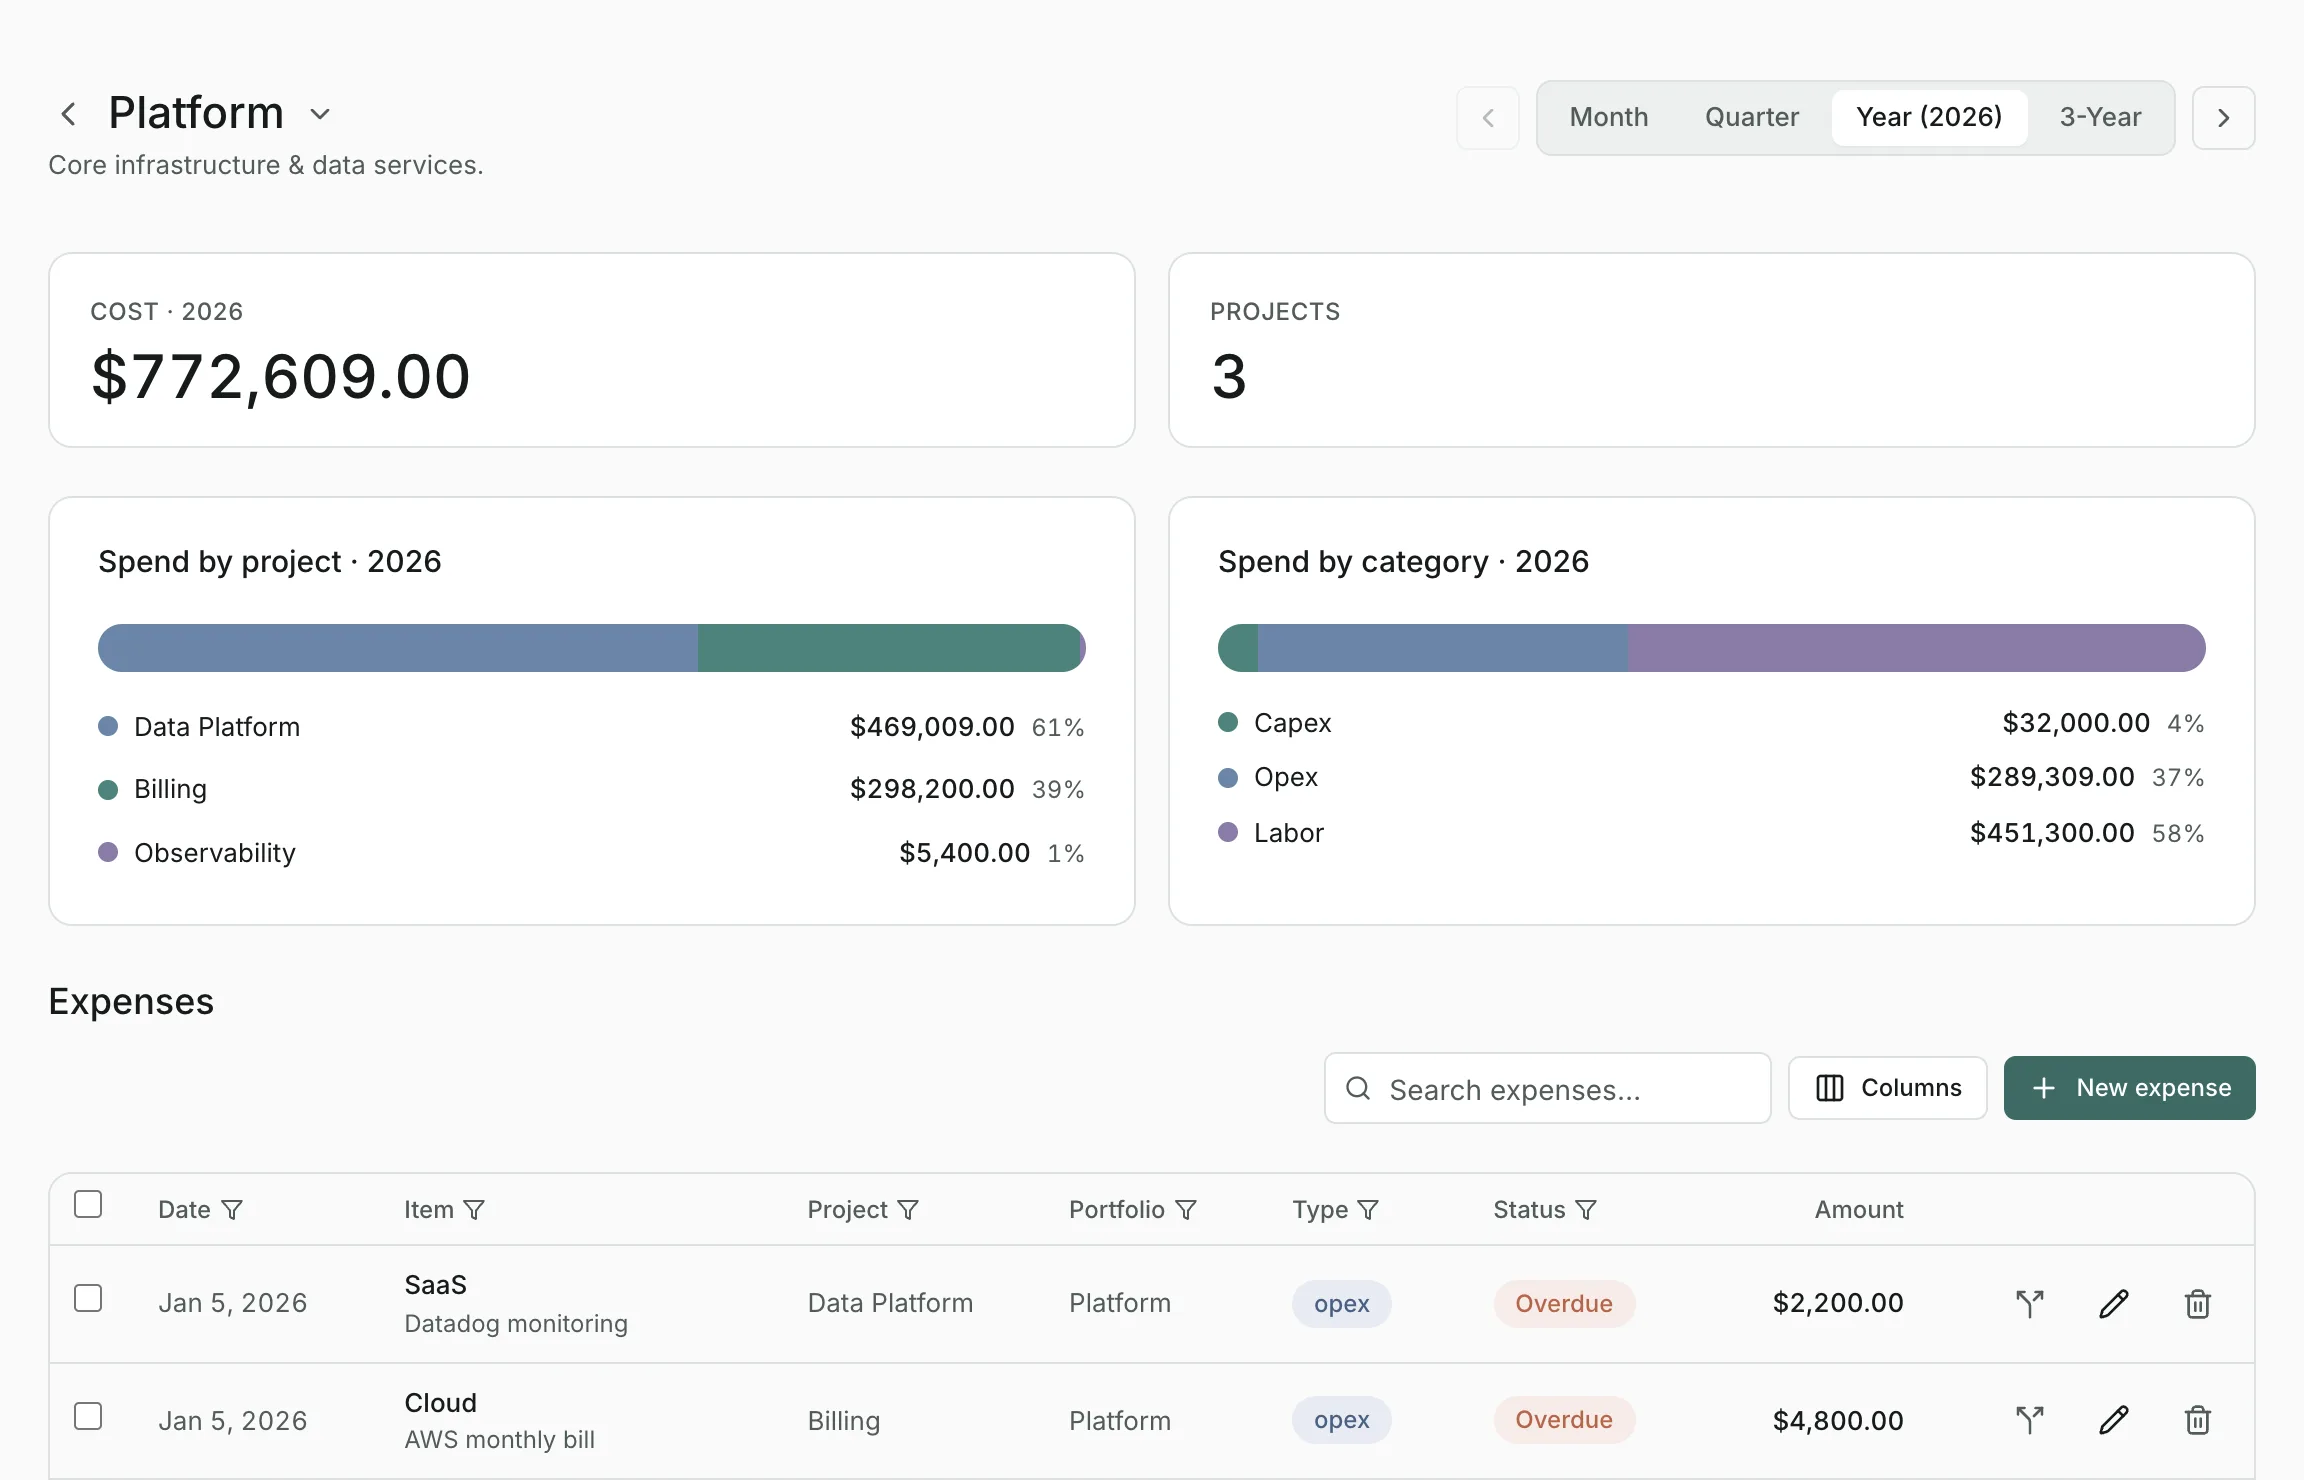This screenshot has width=2304, height=1480.
Task: Click the $4,800.00 amount cell
Action: tap(1838, 1420)
